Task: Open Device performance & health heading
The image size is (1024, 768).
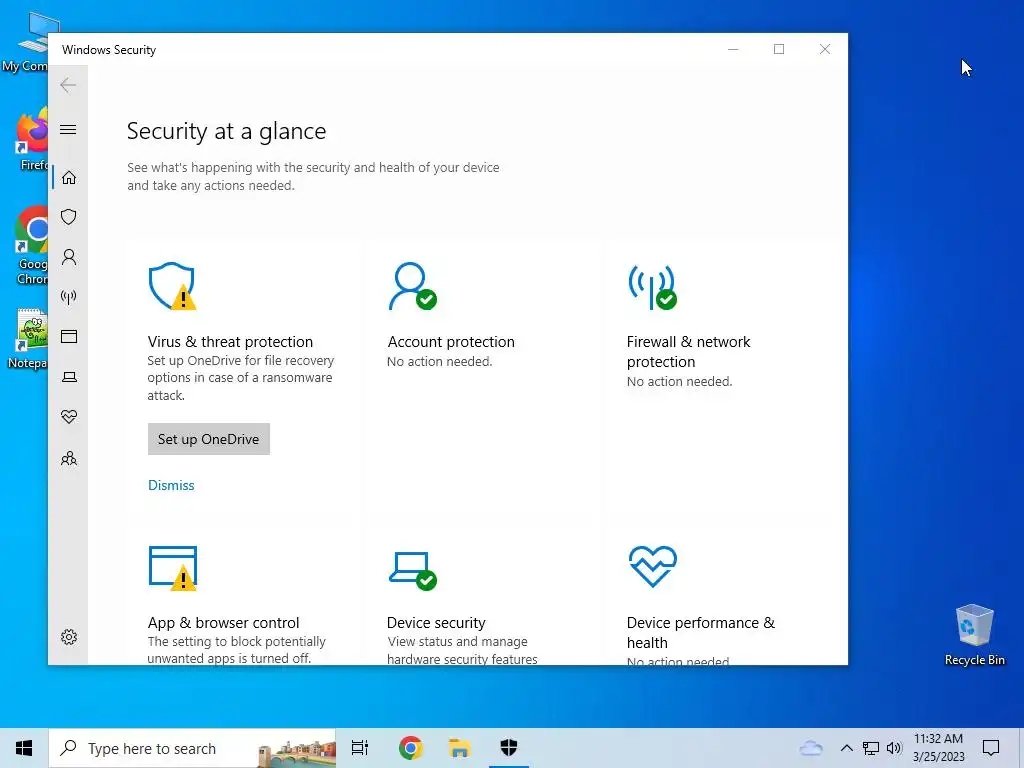Action: point(701,632)
